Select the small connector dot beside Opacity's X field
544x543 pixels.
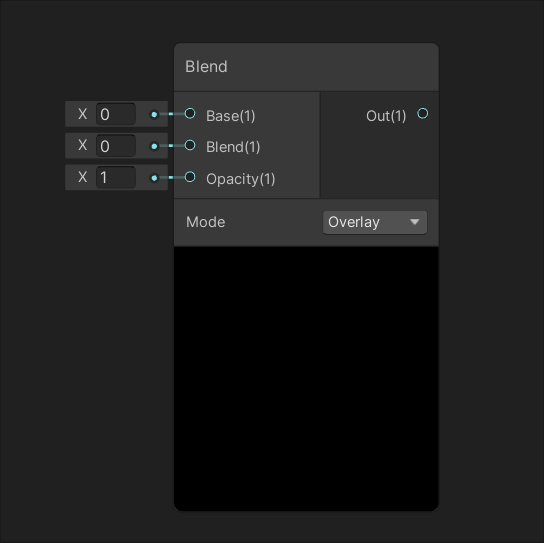pos(154,178)
